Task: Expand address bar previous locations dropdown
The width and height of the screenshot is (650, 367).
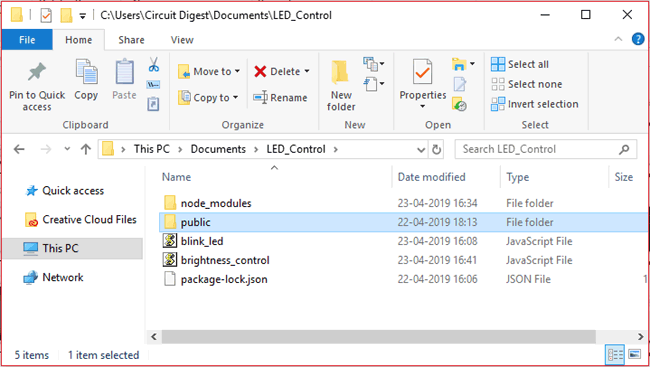Action: (421, 149)
